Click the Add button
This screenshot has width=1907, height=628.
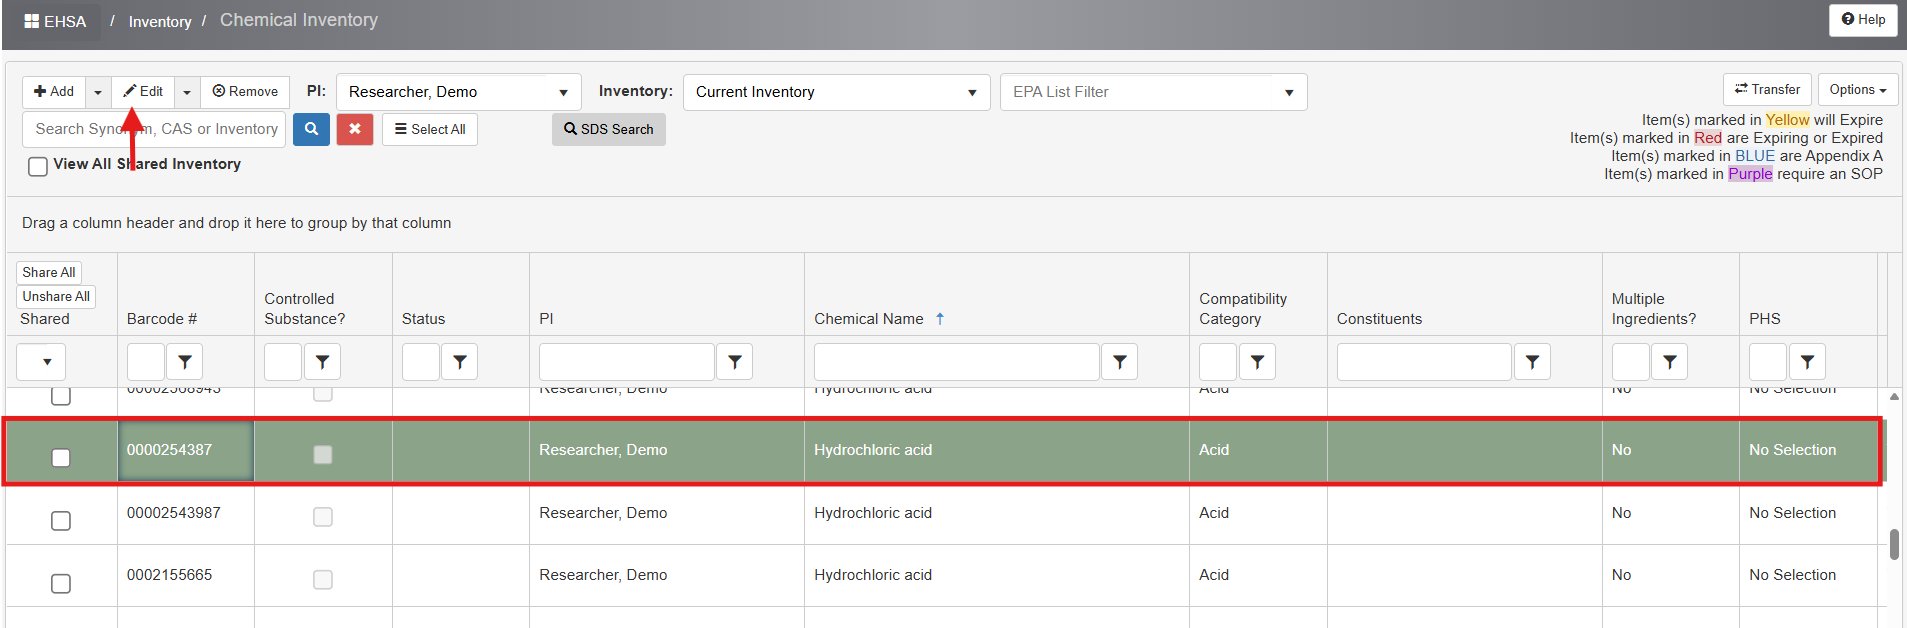[54, 92]
